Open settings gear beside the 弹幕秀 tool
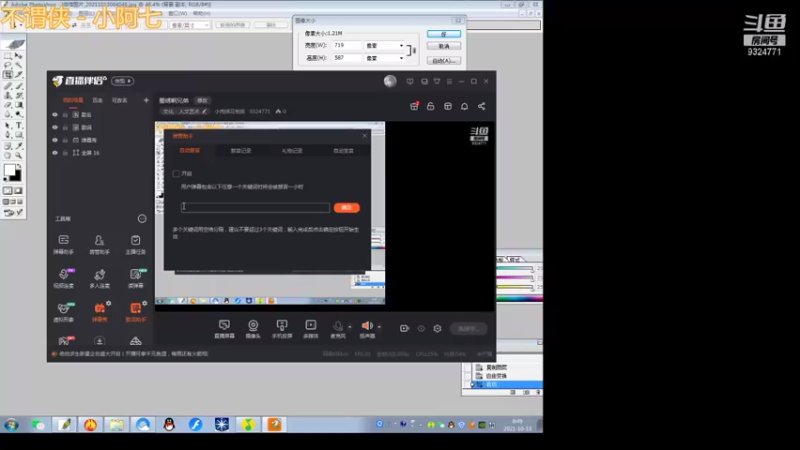The image size is (800, 450). click(x=109, y=303)
